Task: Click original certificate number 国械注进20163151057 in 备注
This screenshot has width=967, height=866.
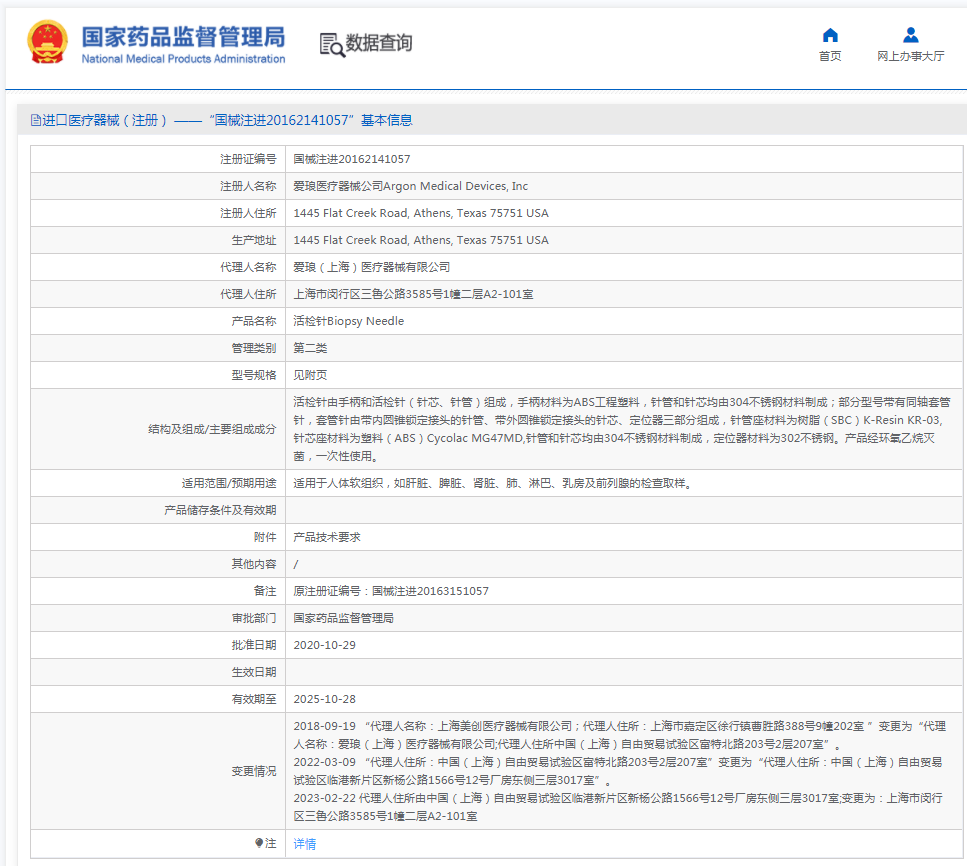Action: [x=430, y=591]
